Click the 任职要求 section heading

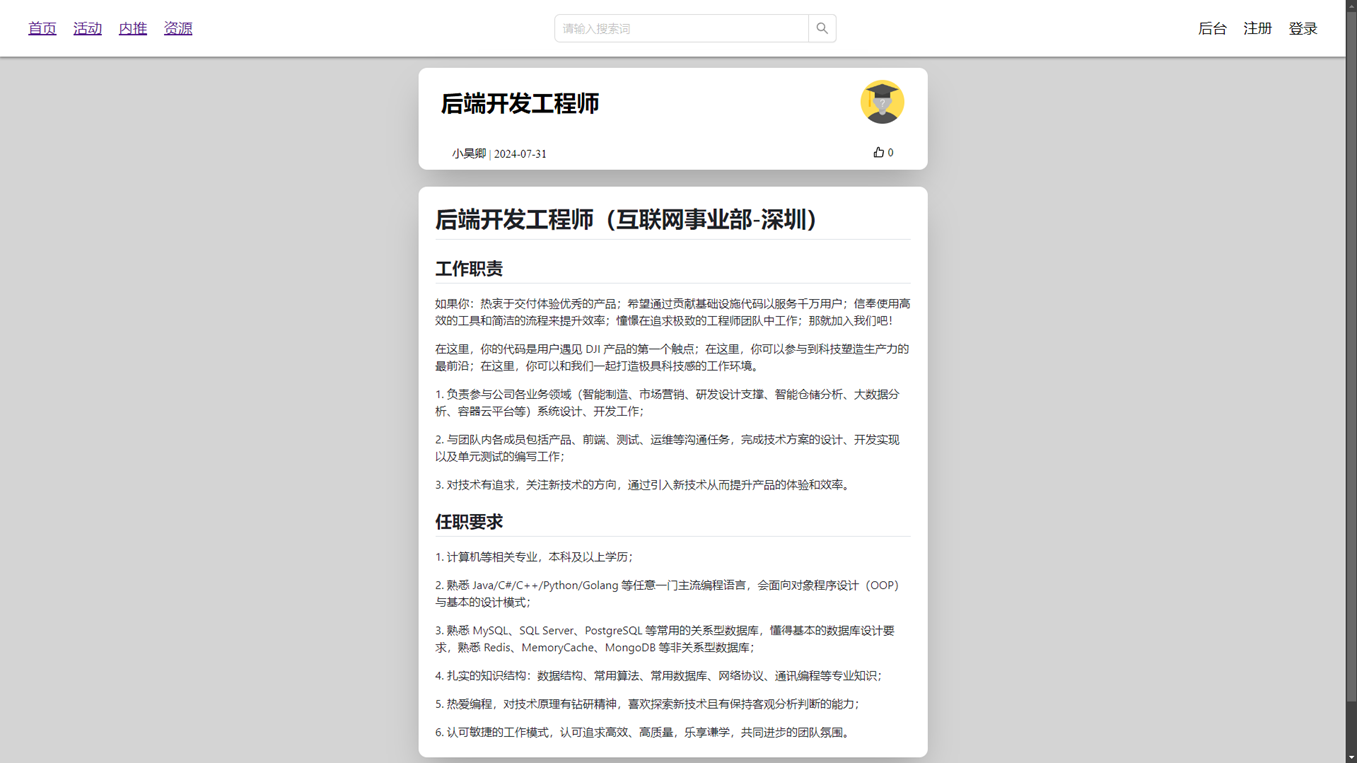pyautogui.click(x=469, y=521)
